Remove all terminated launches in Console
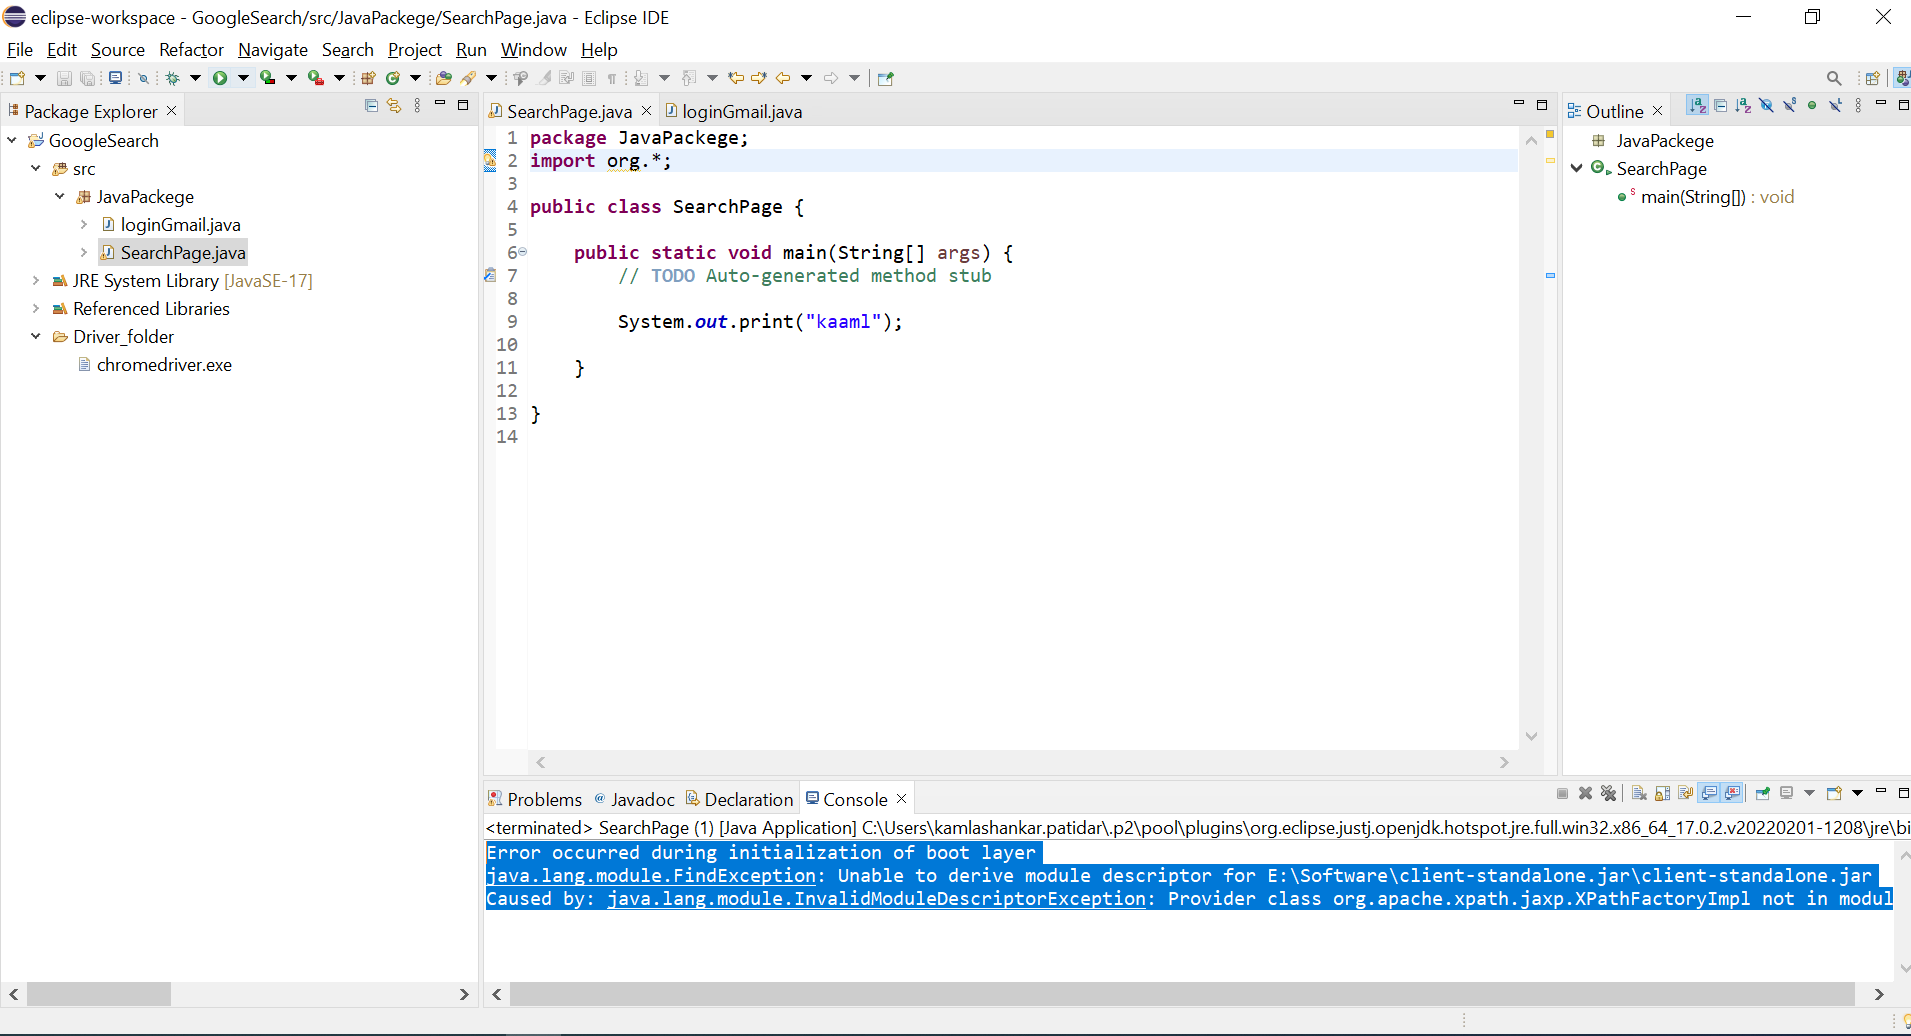This screenshot has width=1911, height=1036. pos(1608,793)
